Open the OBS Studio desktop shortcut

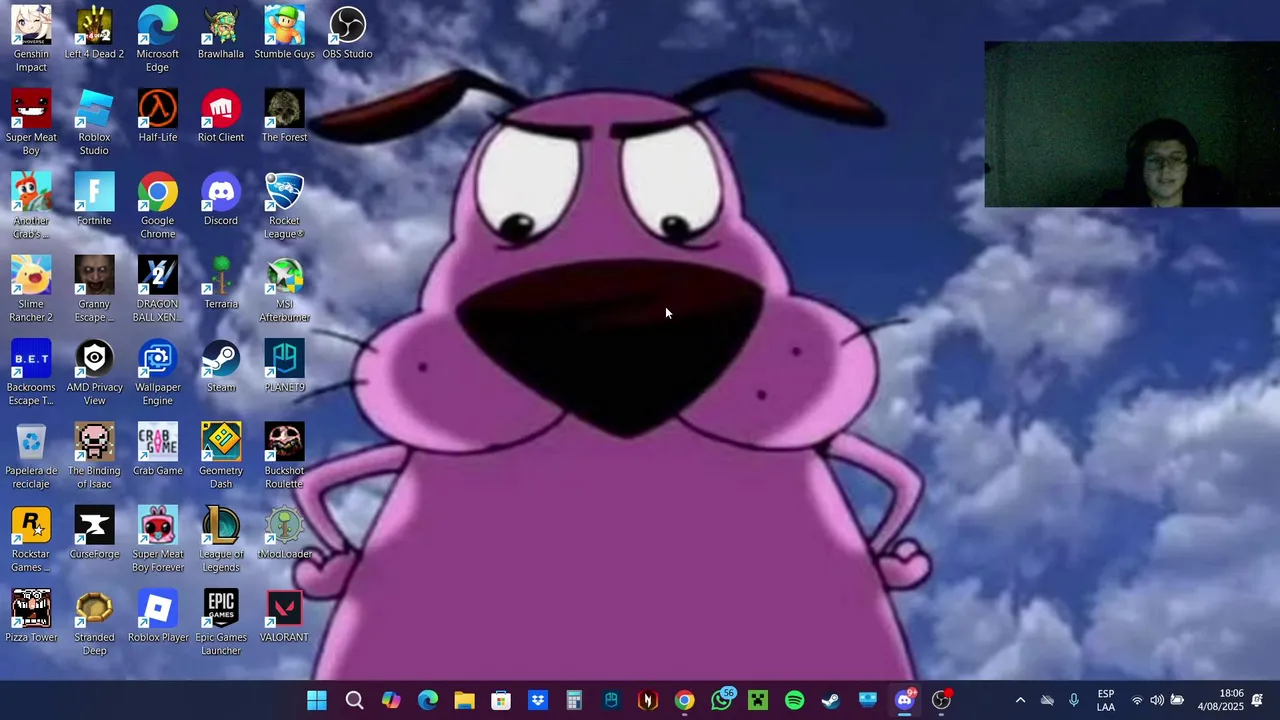click(347, 33)
